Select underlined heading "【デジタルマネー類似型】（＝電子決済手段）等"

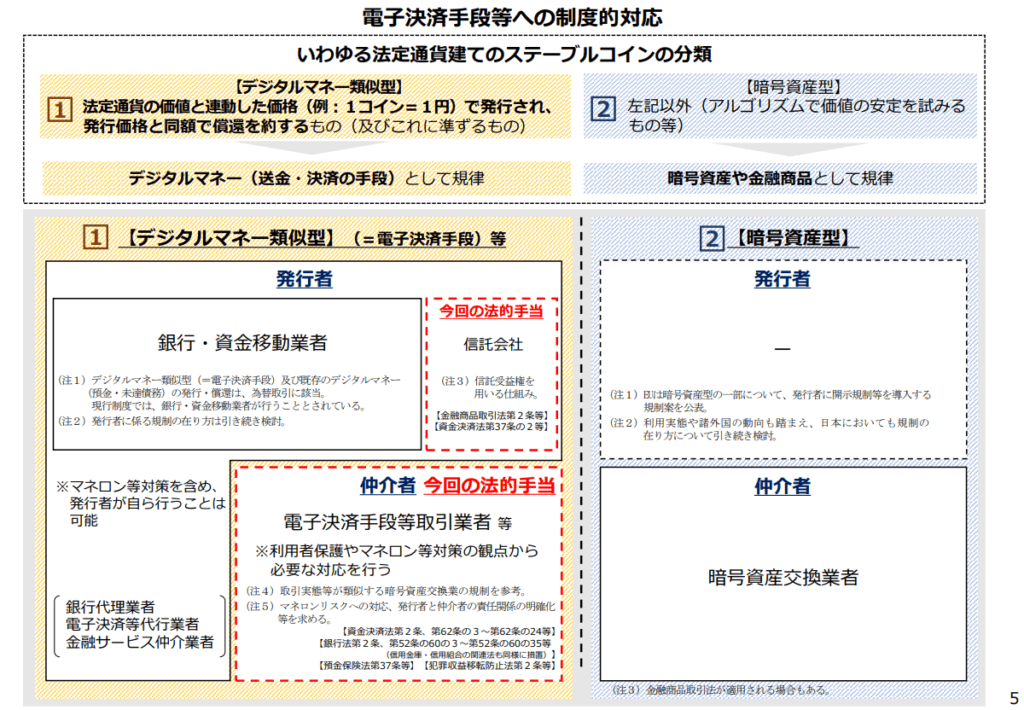pos(312,238)
